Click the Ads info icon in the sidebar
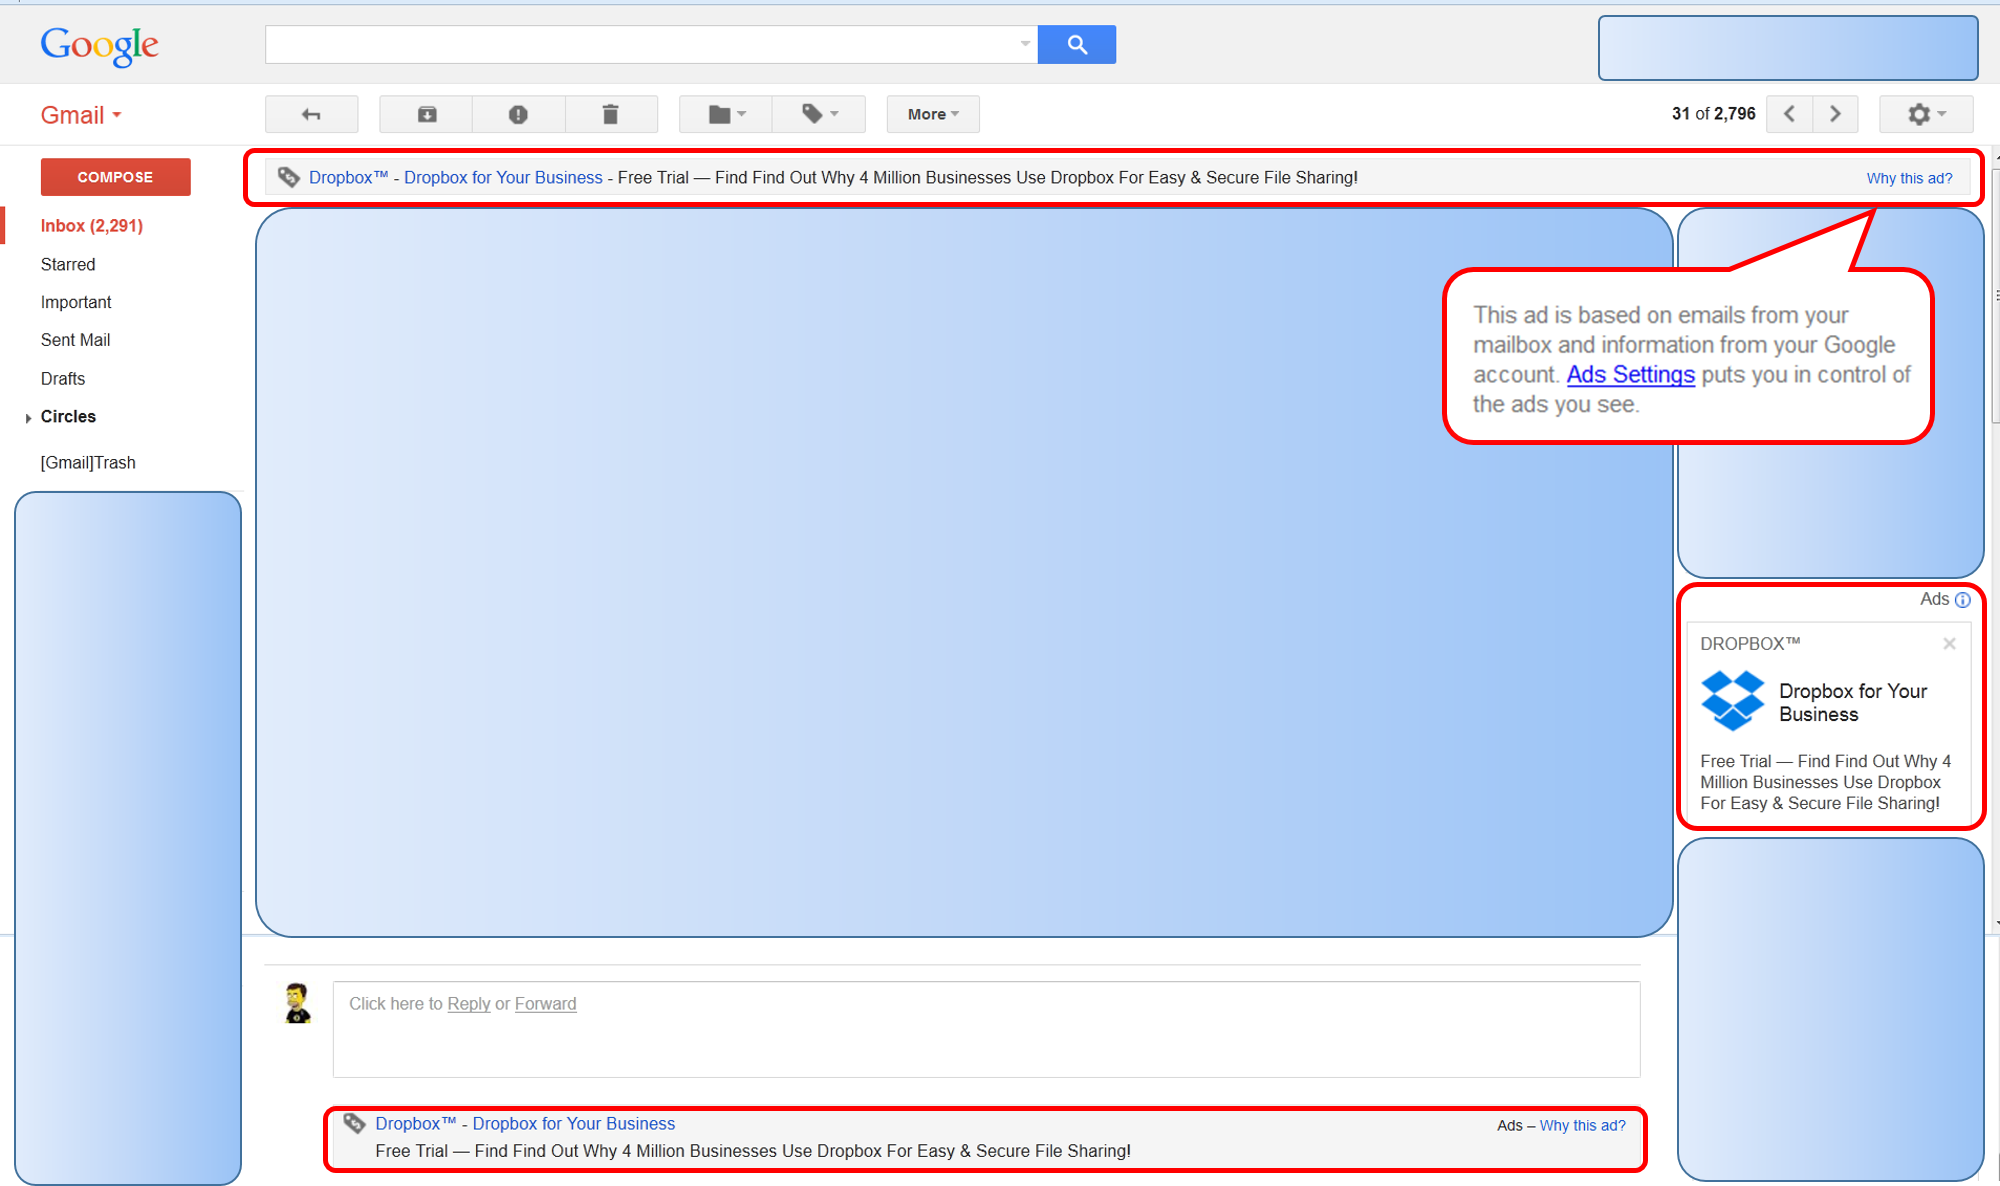 [x=1962, y=600]
